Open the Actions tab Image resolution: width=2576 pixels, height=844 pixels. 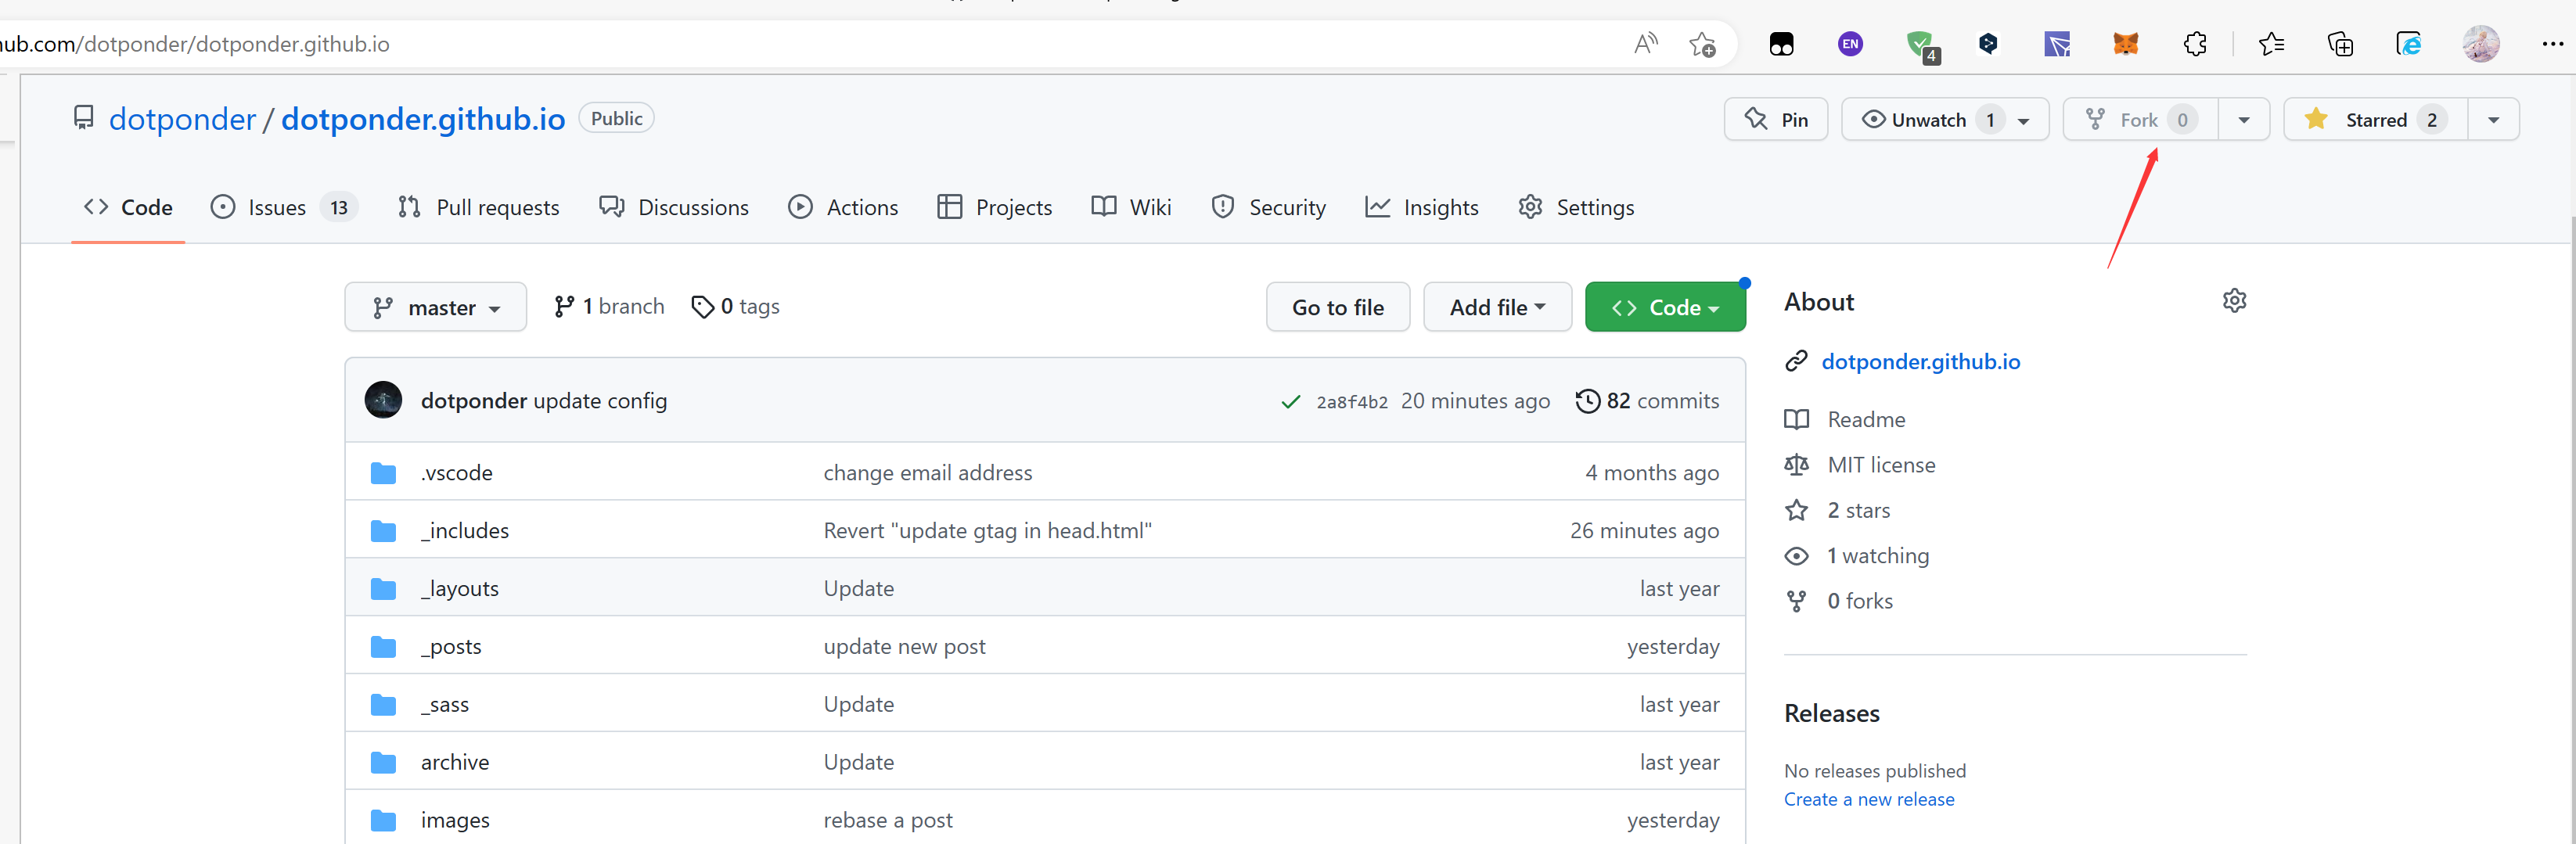(x=843, y=207)
